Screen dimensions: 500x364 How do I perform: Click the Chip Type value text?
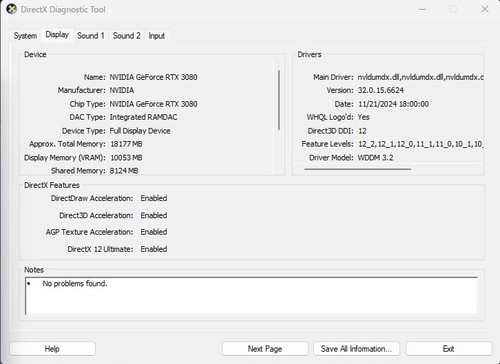click(x=154, y=104)
